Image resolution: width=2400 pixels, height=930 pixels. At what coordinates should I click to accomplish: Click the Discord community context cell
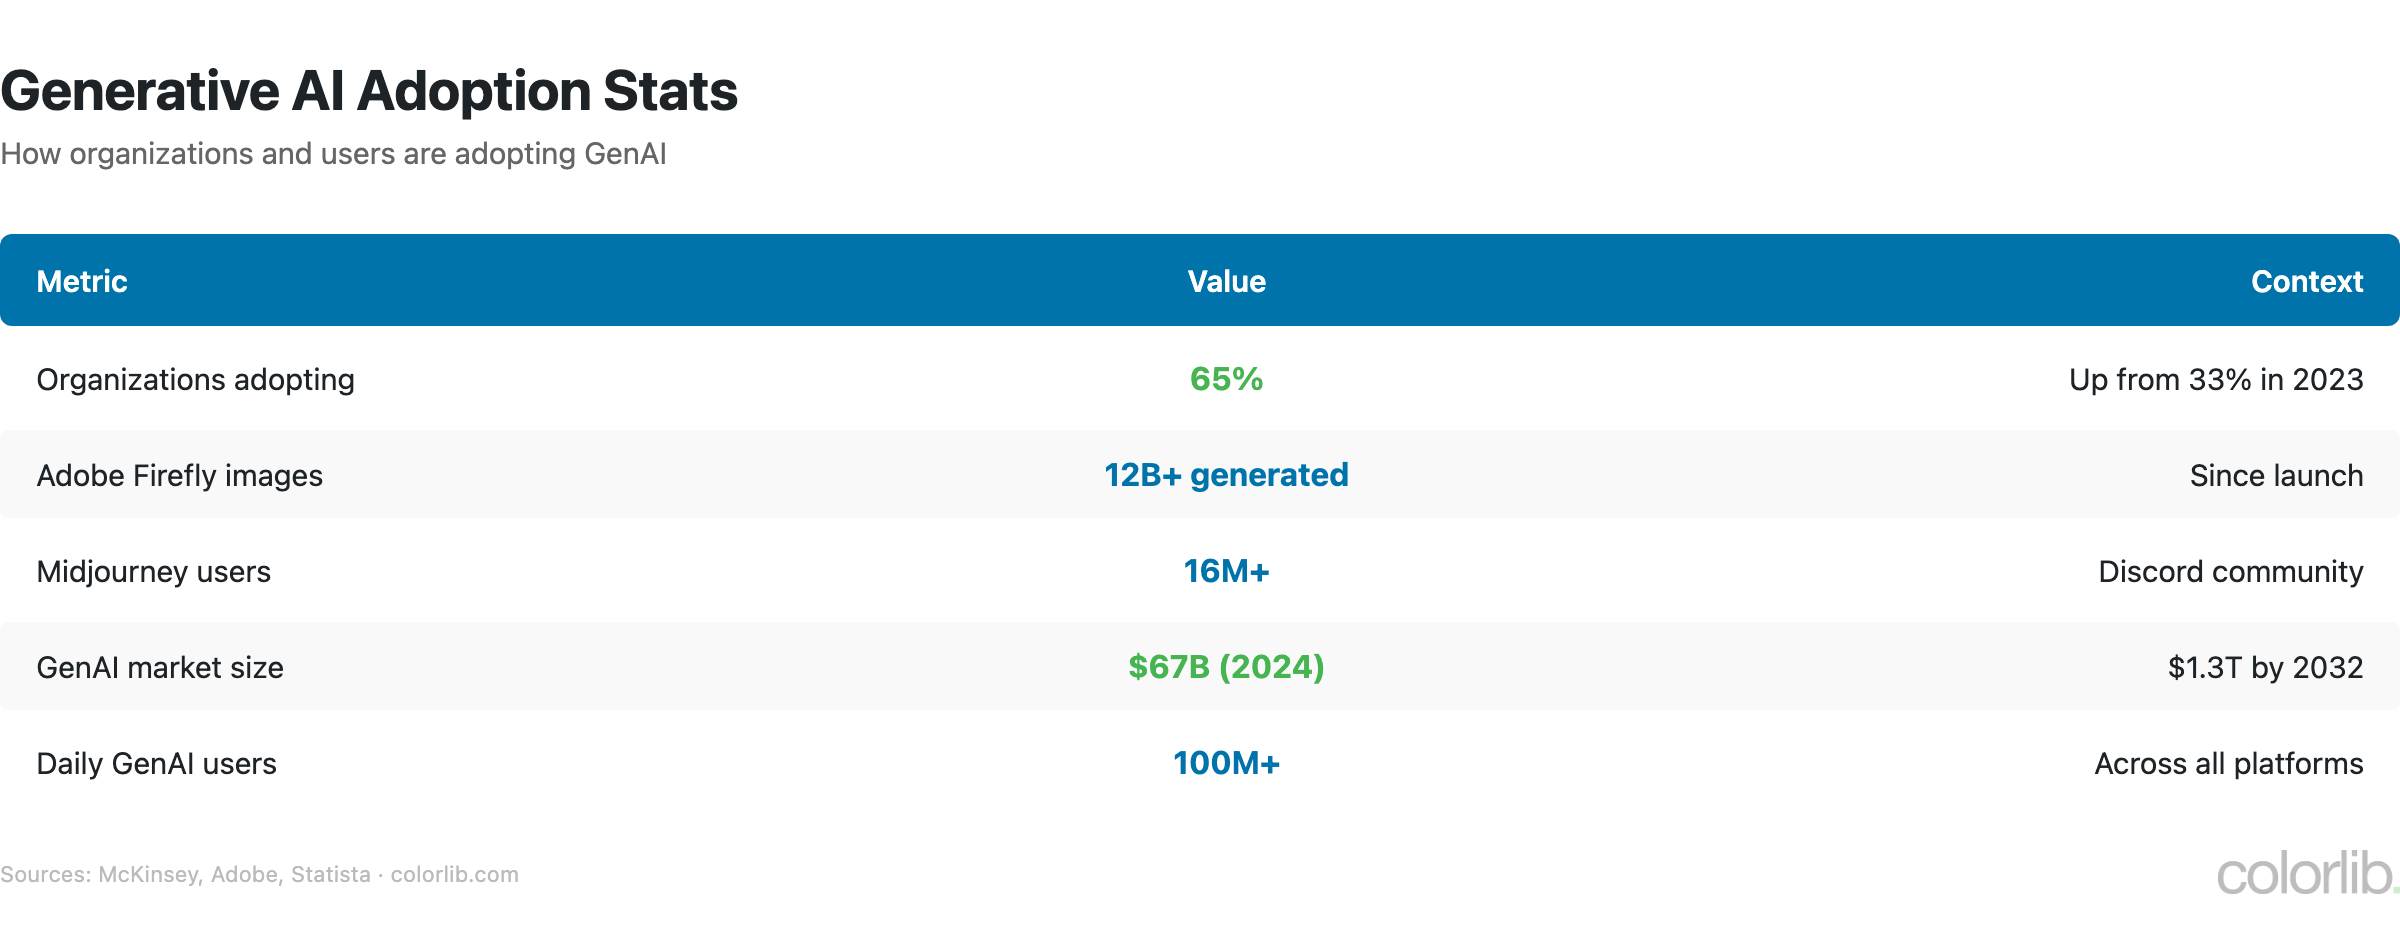tap(2230, 572)
